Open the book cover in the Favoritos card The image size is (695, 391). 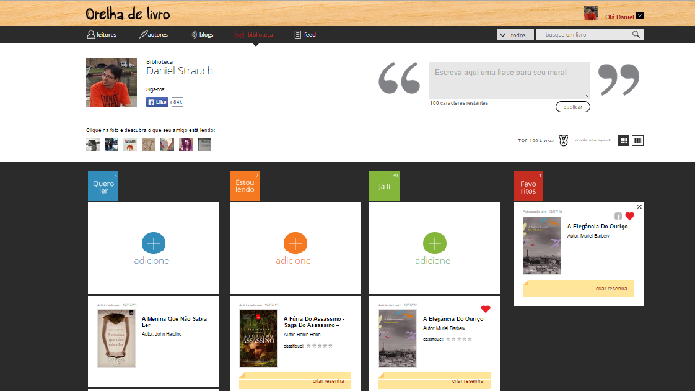[542, 246]
